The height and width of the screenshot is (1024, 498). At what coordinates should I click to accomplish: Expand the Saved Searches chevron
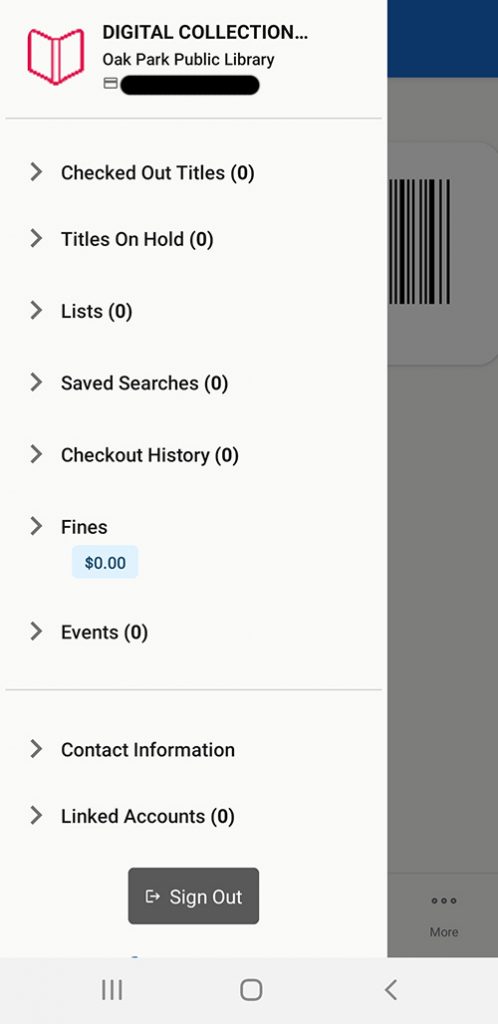tap(36, 383)
